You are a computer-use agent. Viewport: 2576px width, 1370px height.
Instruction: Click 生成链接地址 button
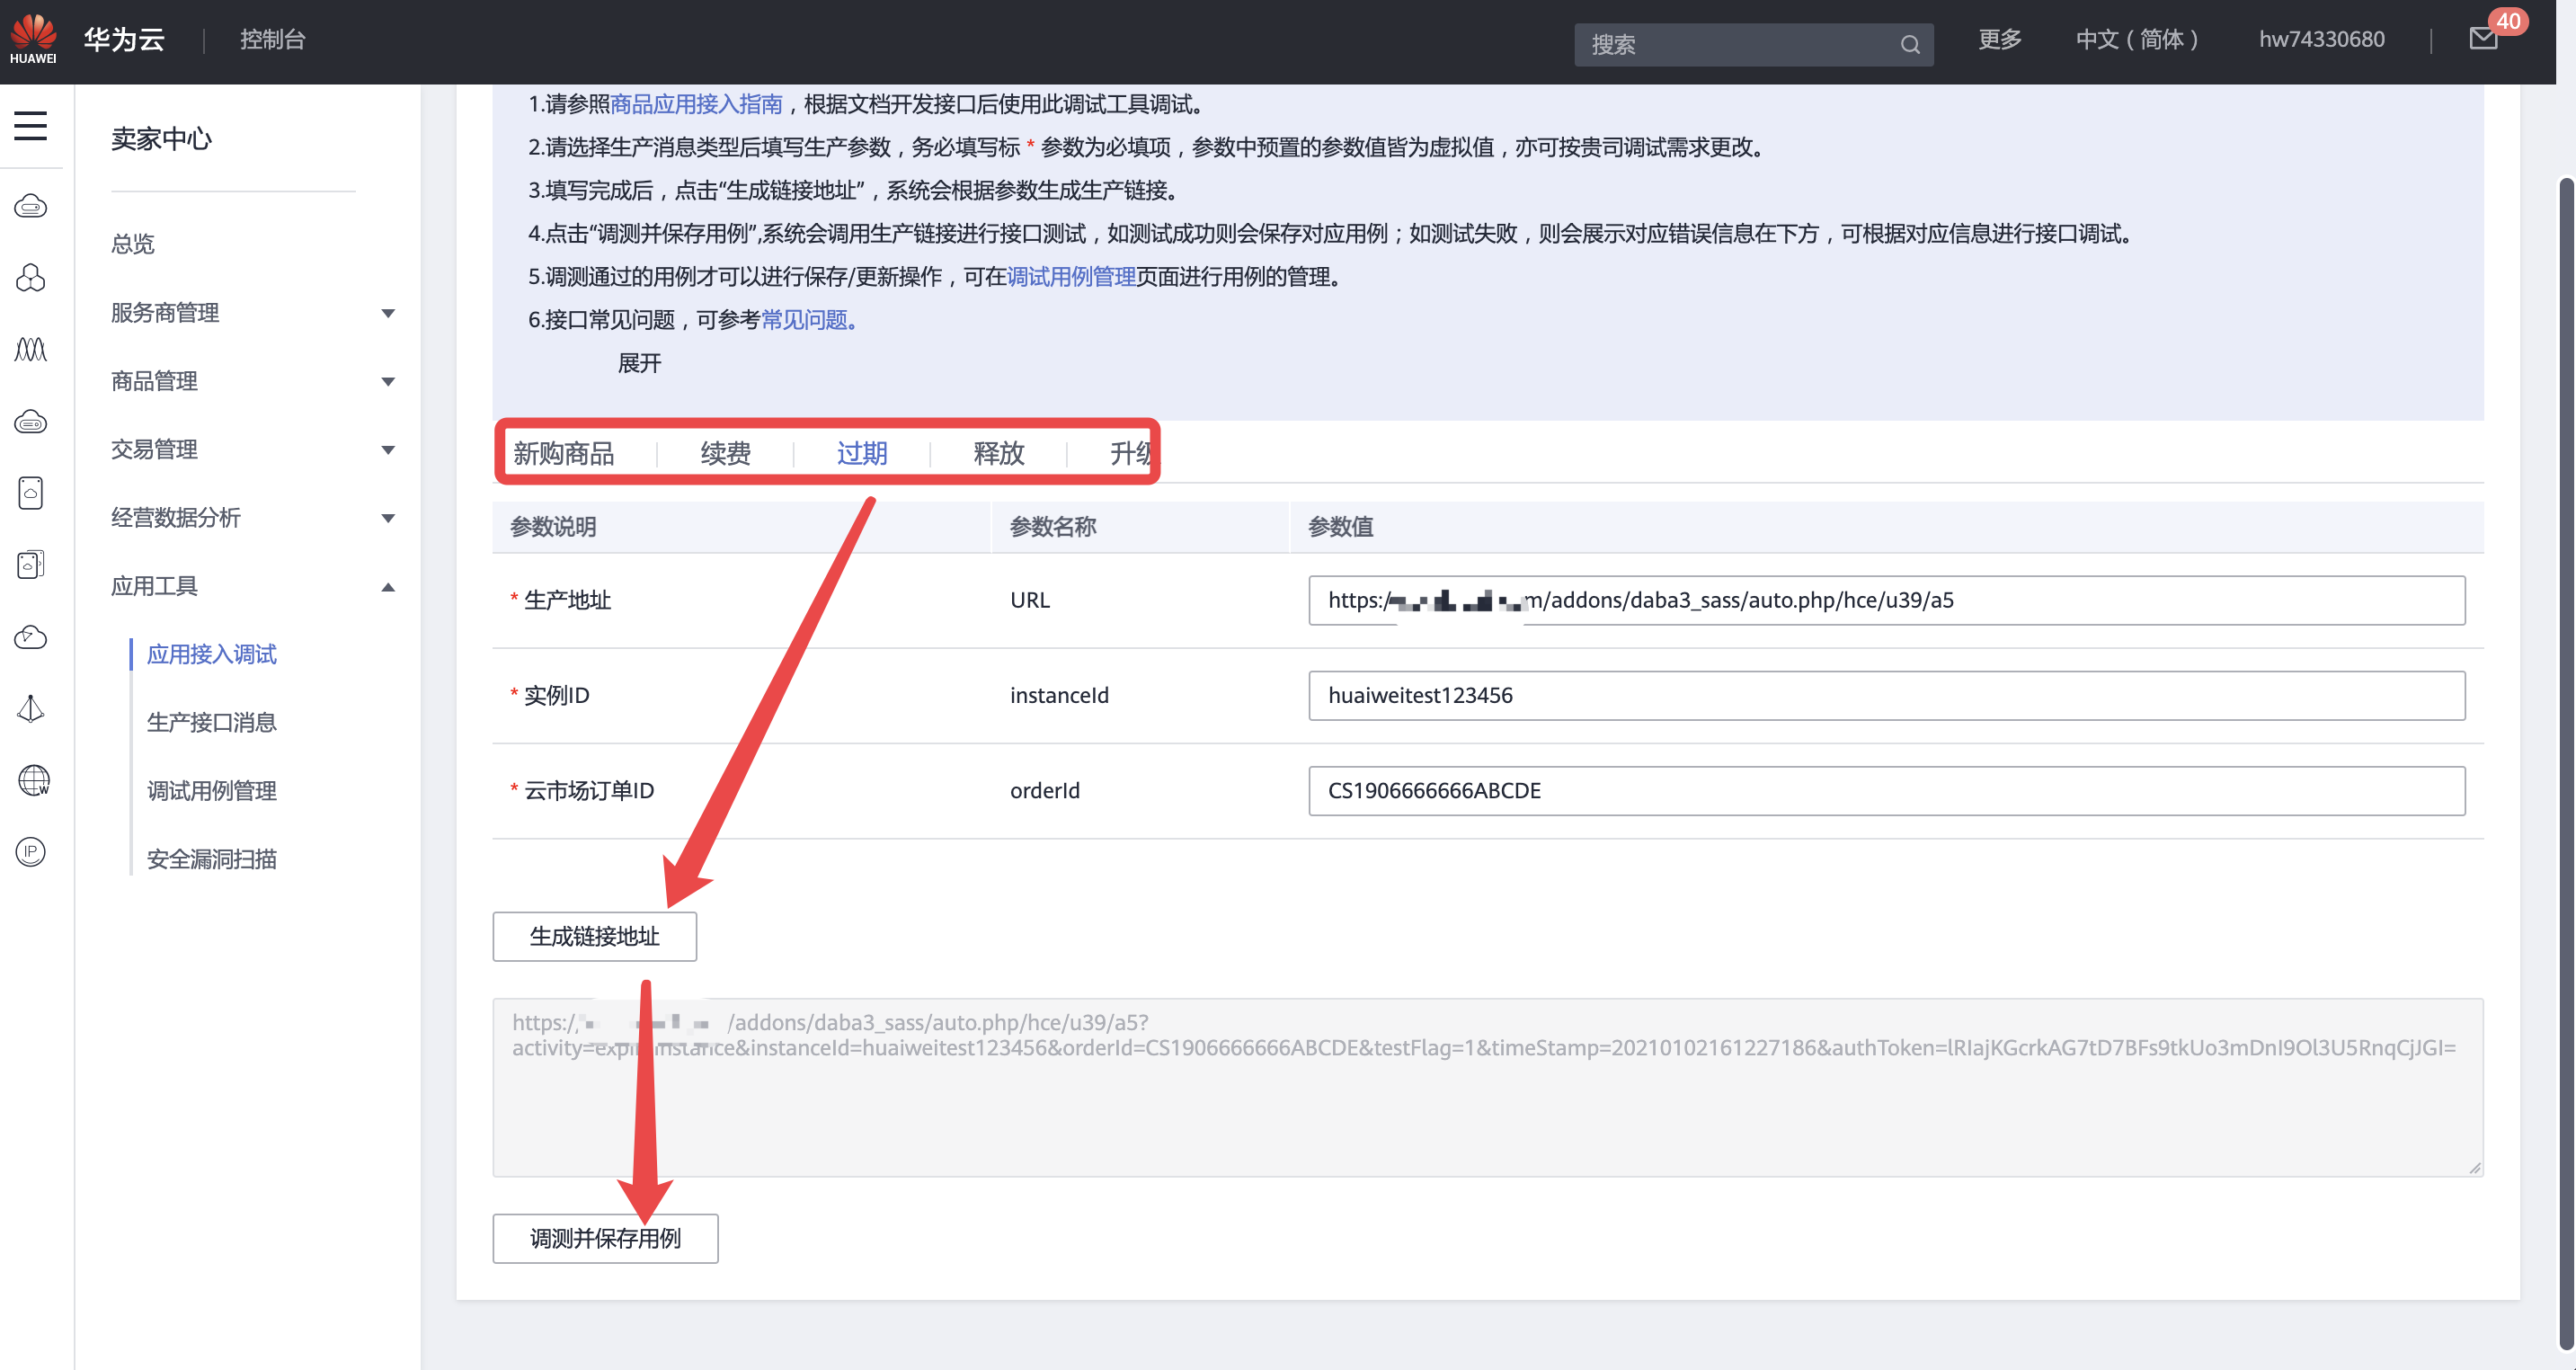pos(594,937)
